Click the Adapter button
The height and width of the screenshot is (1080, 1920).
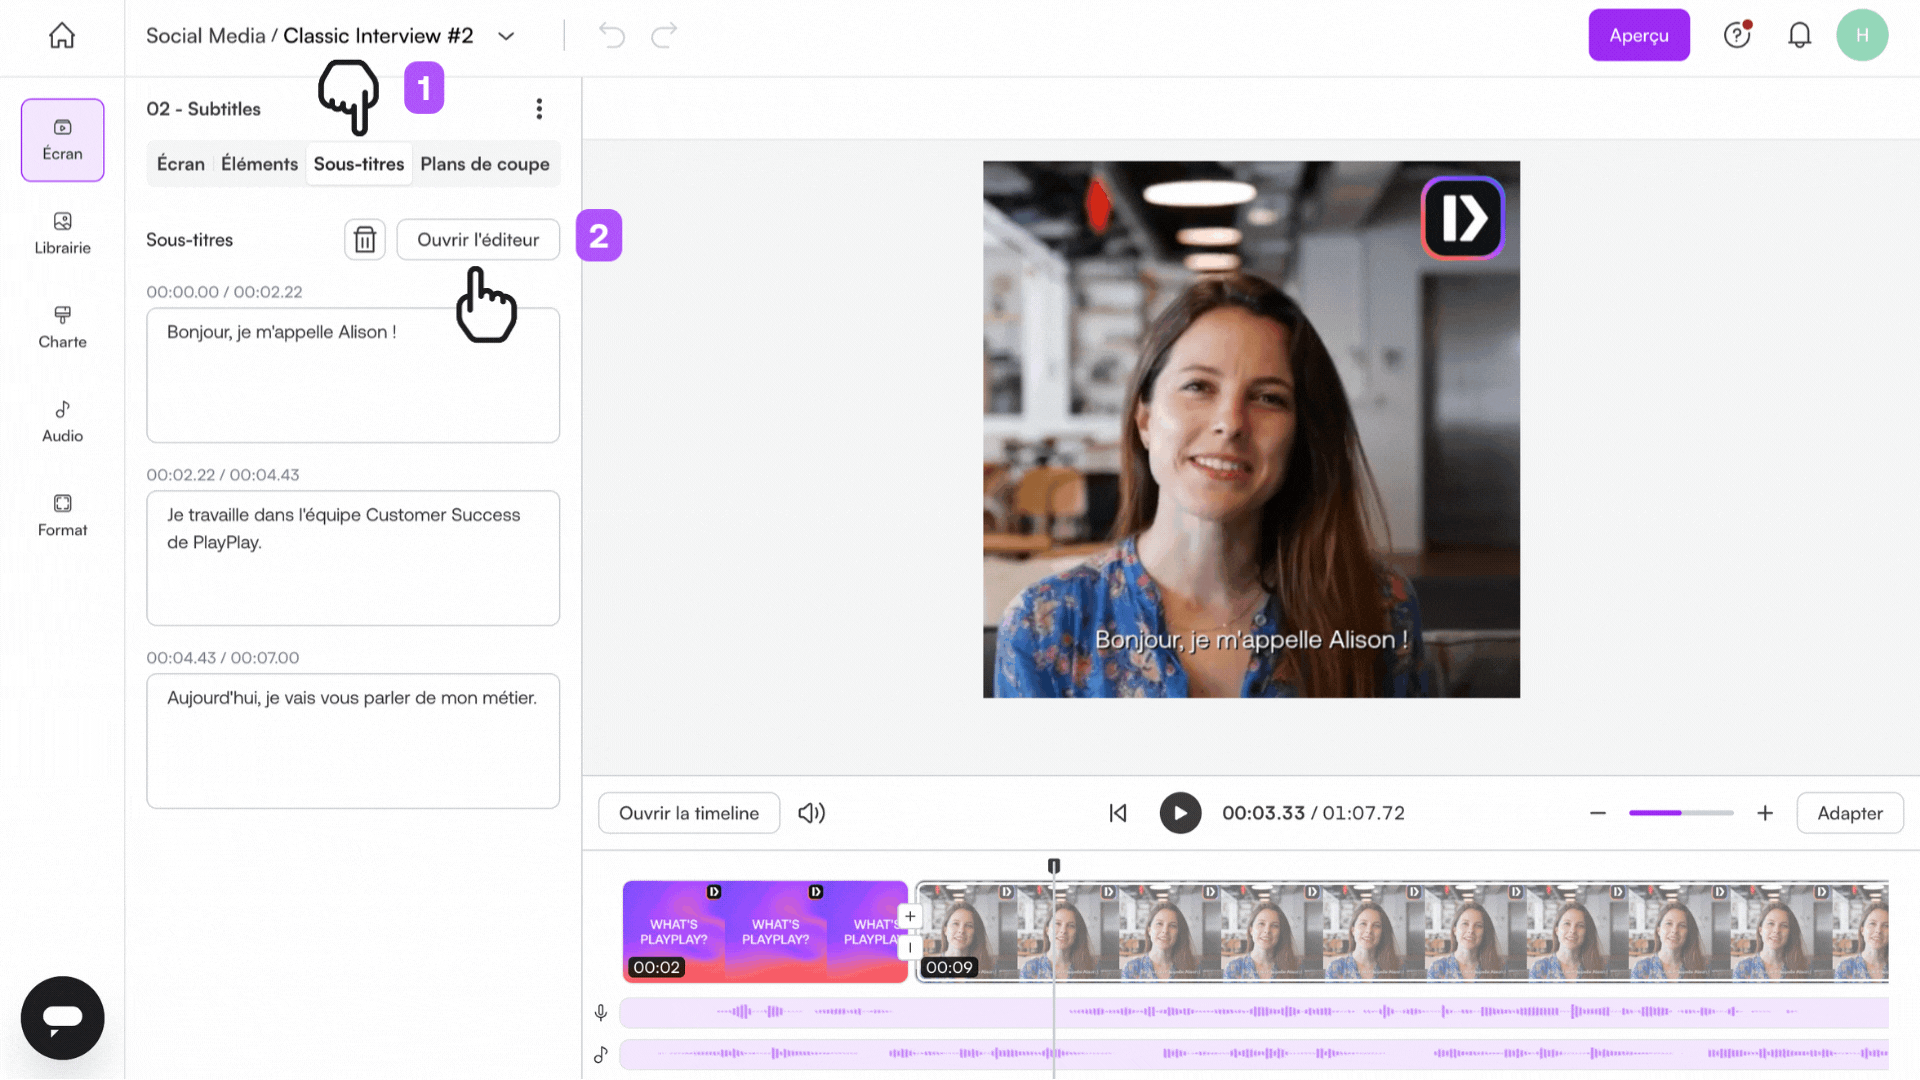click(x=1850, y=814)
